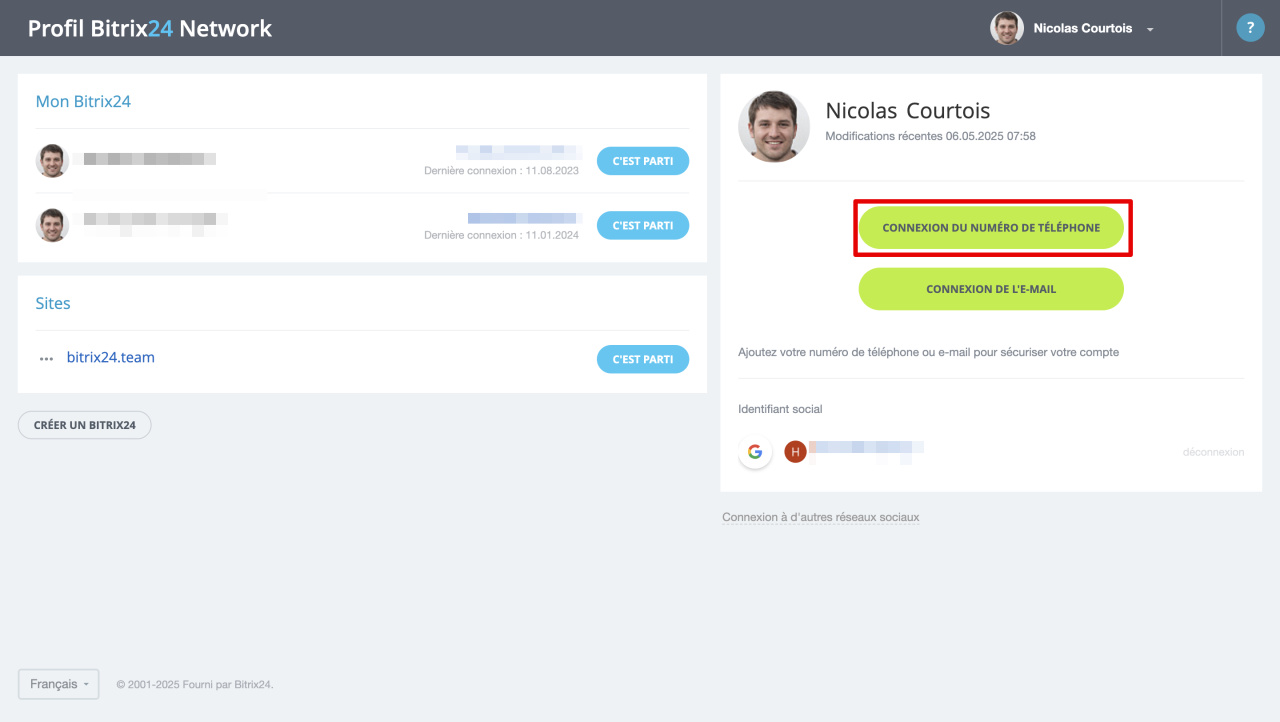
Task: Click the Nicolas Courtois profile name heading
Action: click(x=908, y=111)
